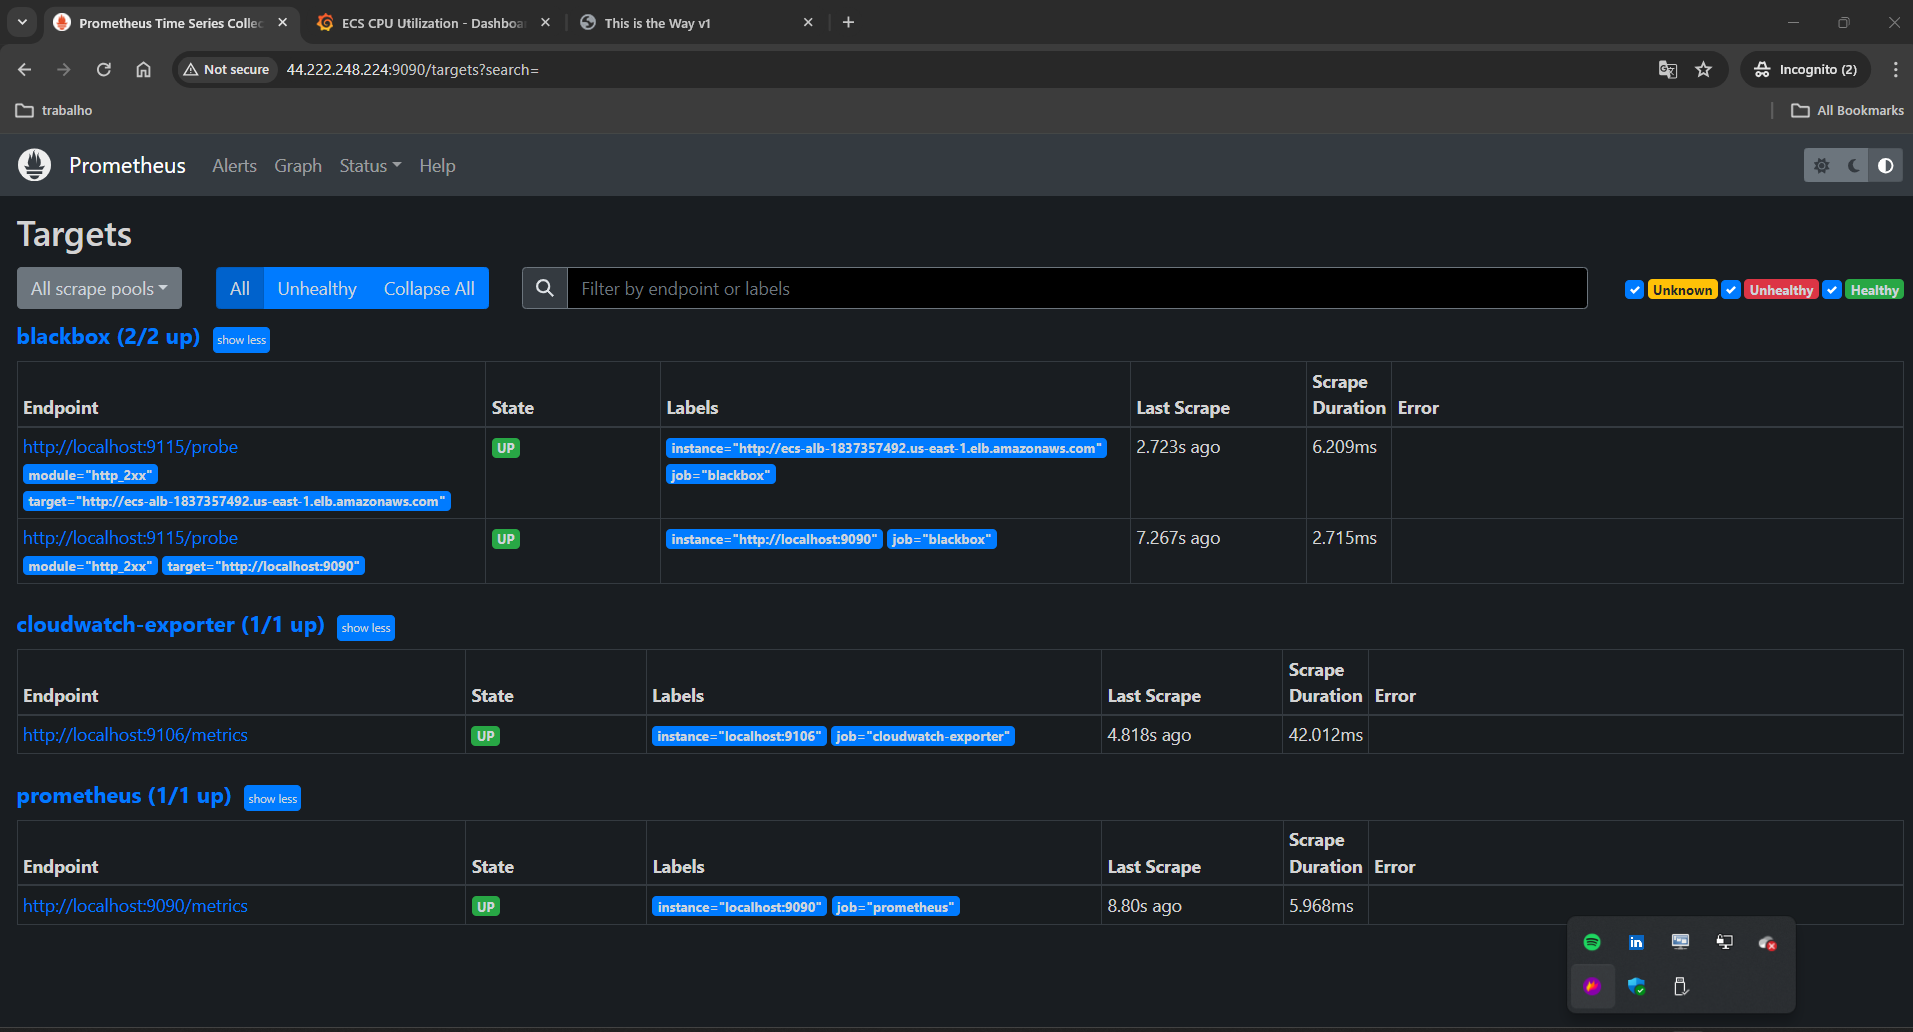Toggle the Unknown state checkbox

pyautogui.click(x=1634, y=290)
